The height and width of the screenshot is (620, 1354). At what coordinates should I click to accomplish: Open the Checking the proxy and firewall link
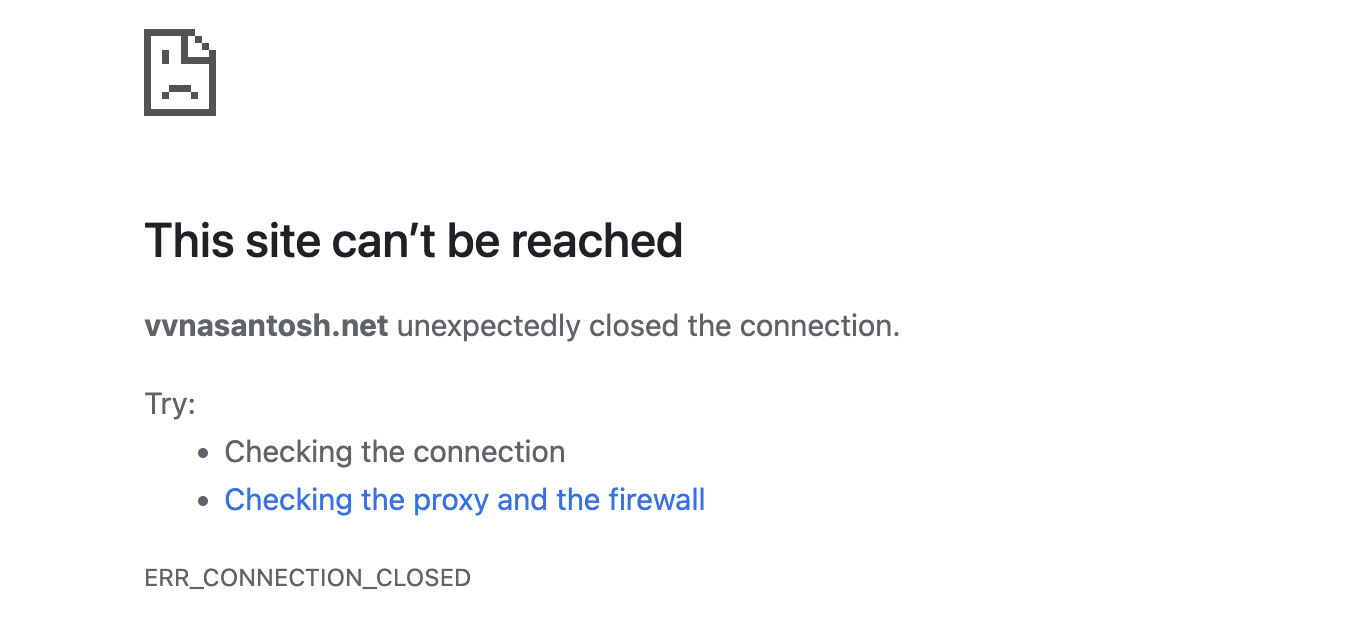[465, 500]
